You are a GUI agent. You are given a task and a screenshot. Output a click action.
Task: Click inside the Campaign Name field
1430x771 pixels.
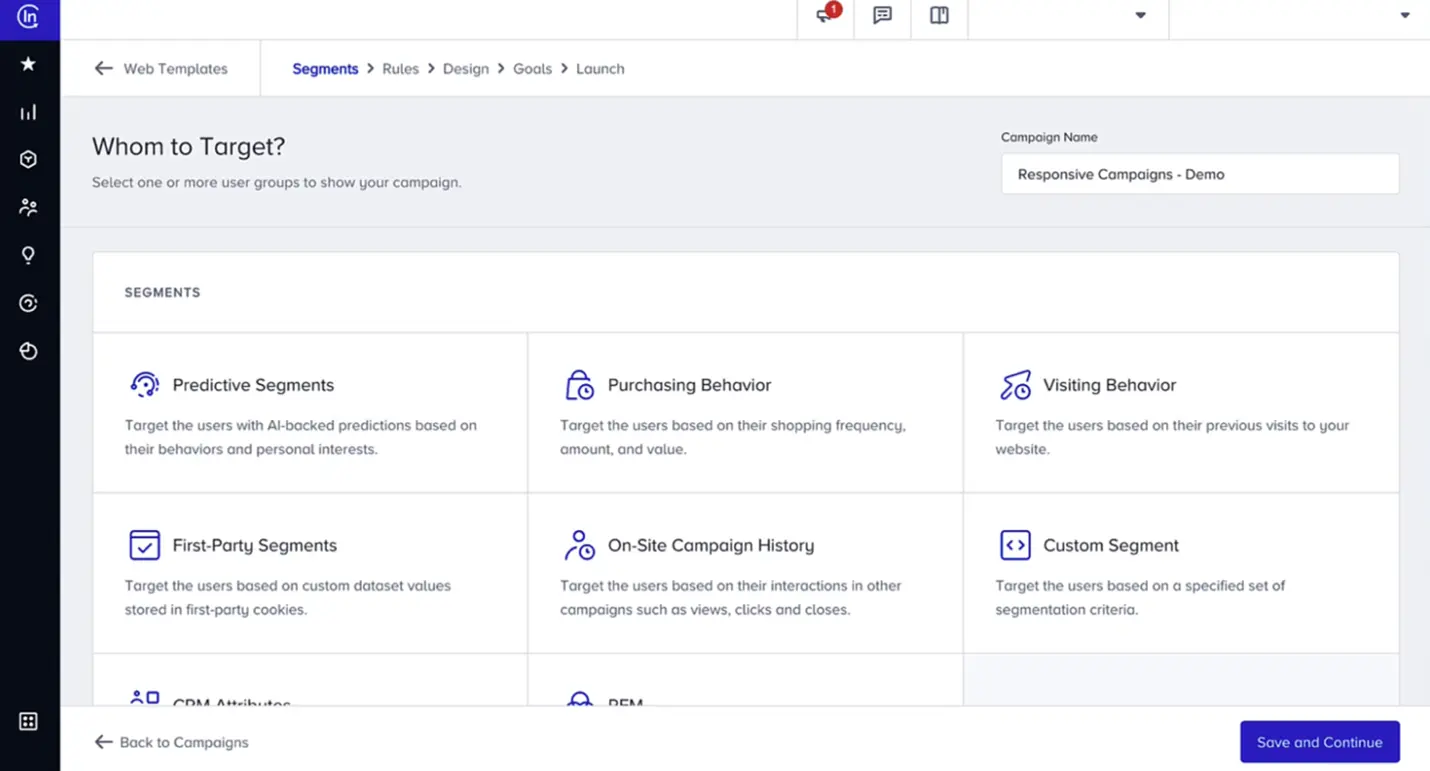[1199, 173]
